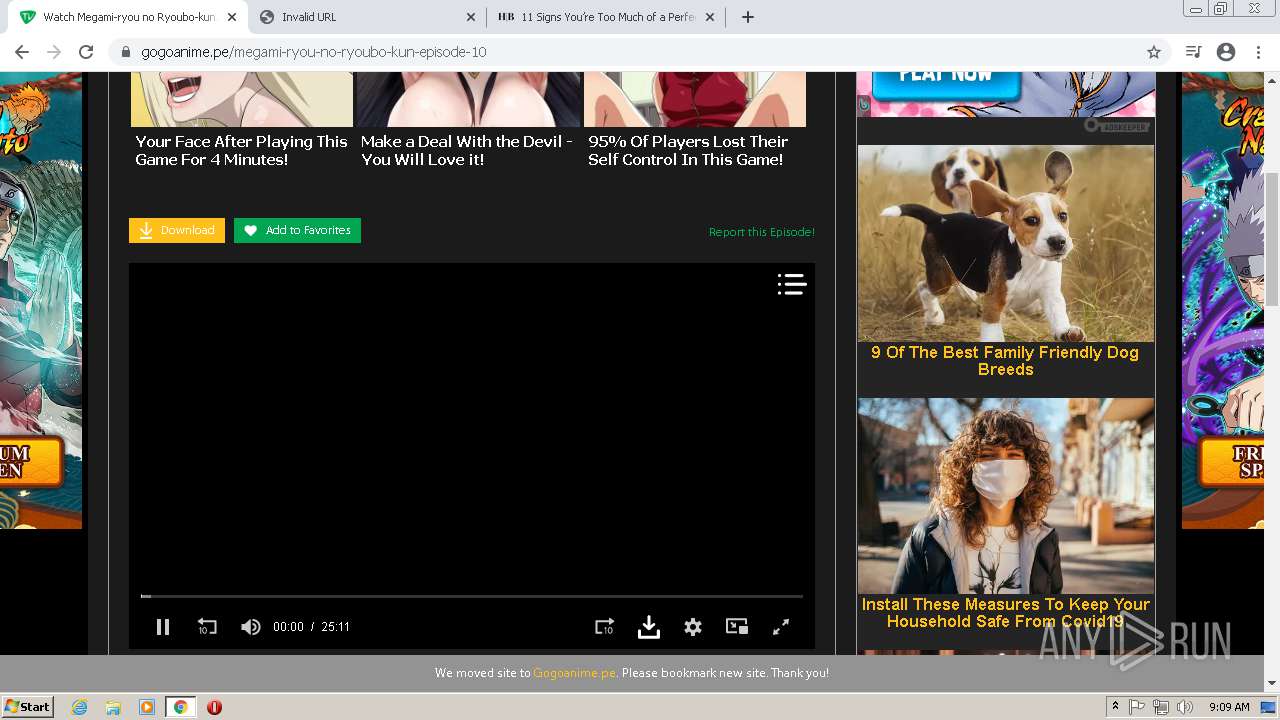
Task: Skip forward 10 seconds in the player
Action: (604, 627)
